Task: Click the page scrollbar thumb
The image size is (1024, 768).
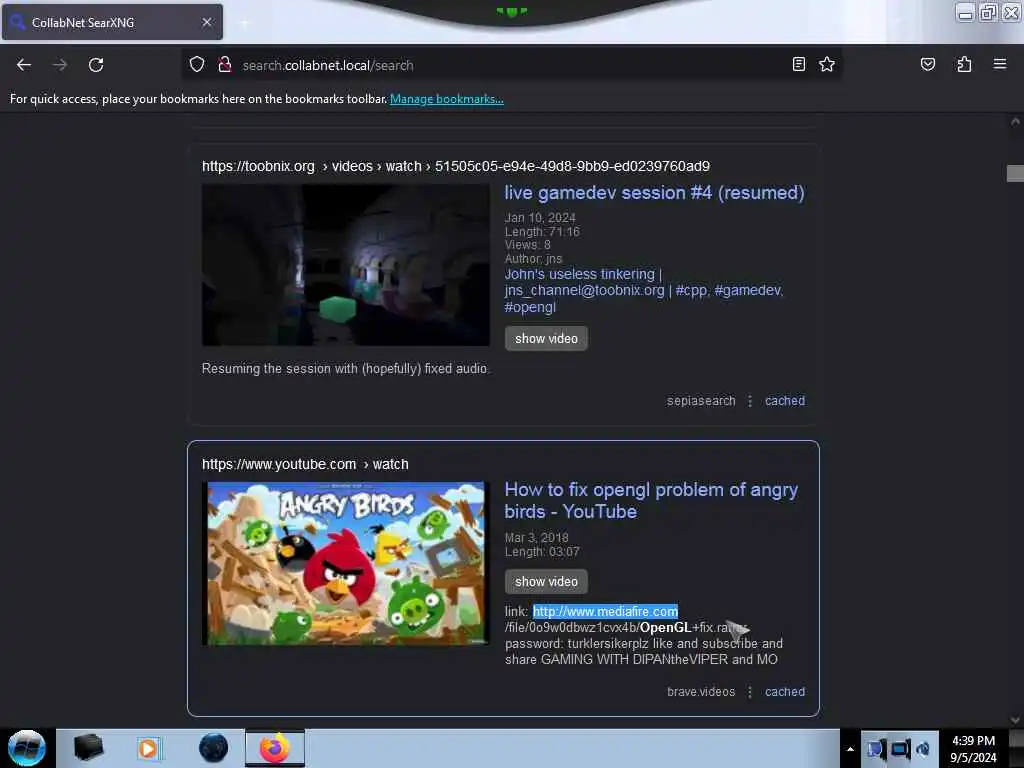Action: pos(1015,173)
